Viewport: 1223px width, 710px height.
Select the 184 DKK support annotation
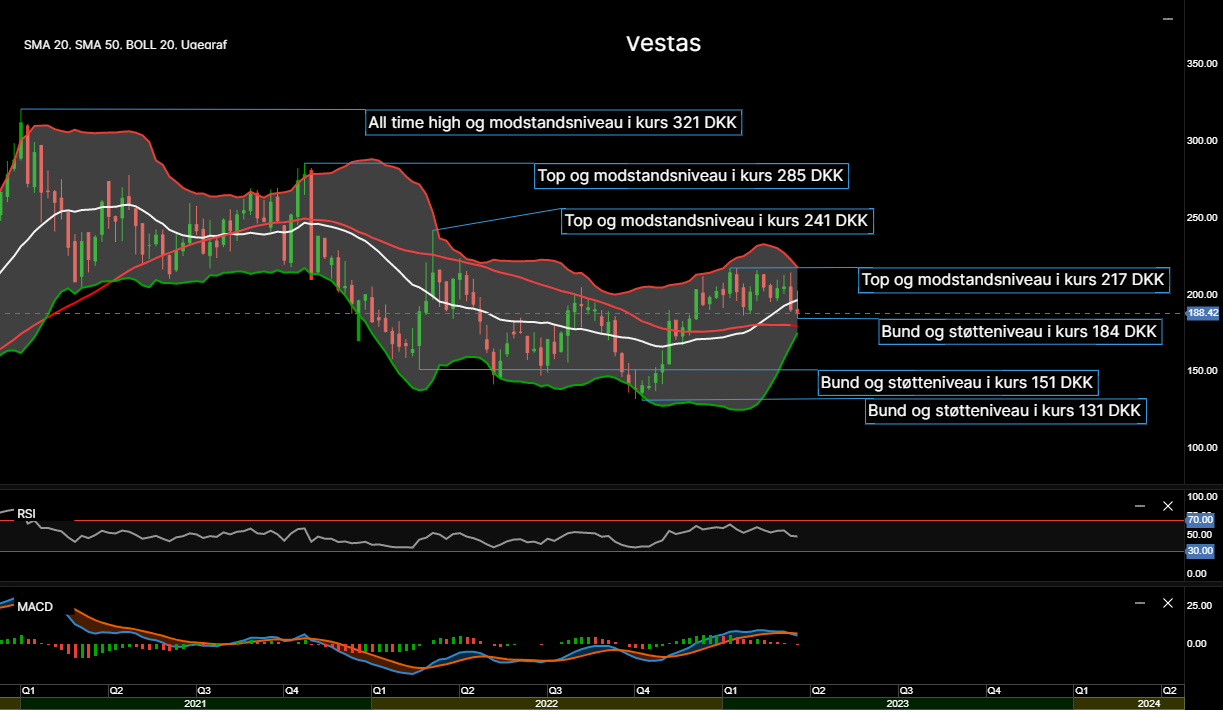1020,331
